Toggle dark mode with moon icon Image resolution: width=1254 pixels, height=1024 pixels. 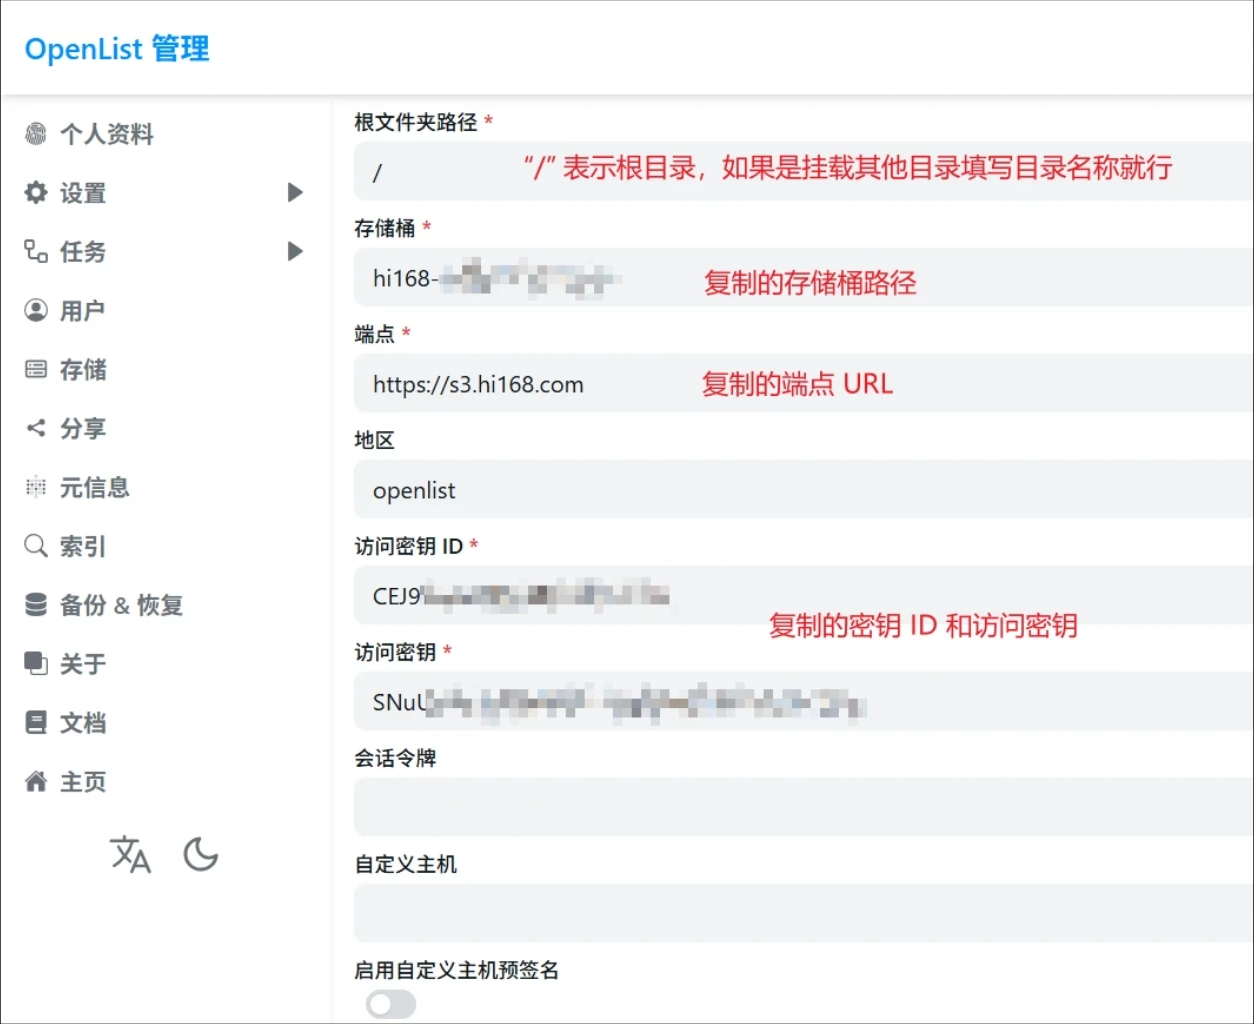point(201,855)
